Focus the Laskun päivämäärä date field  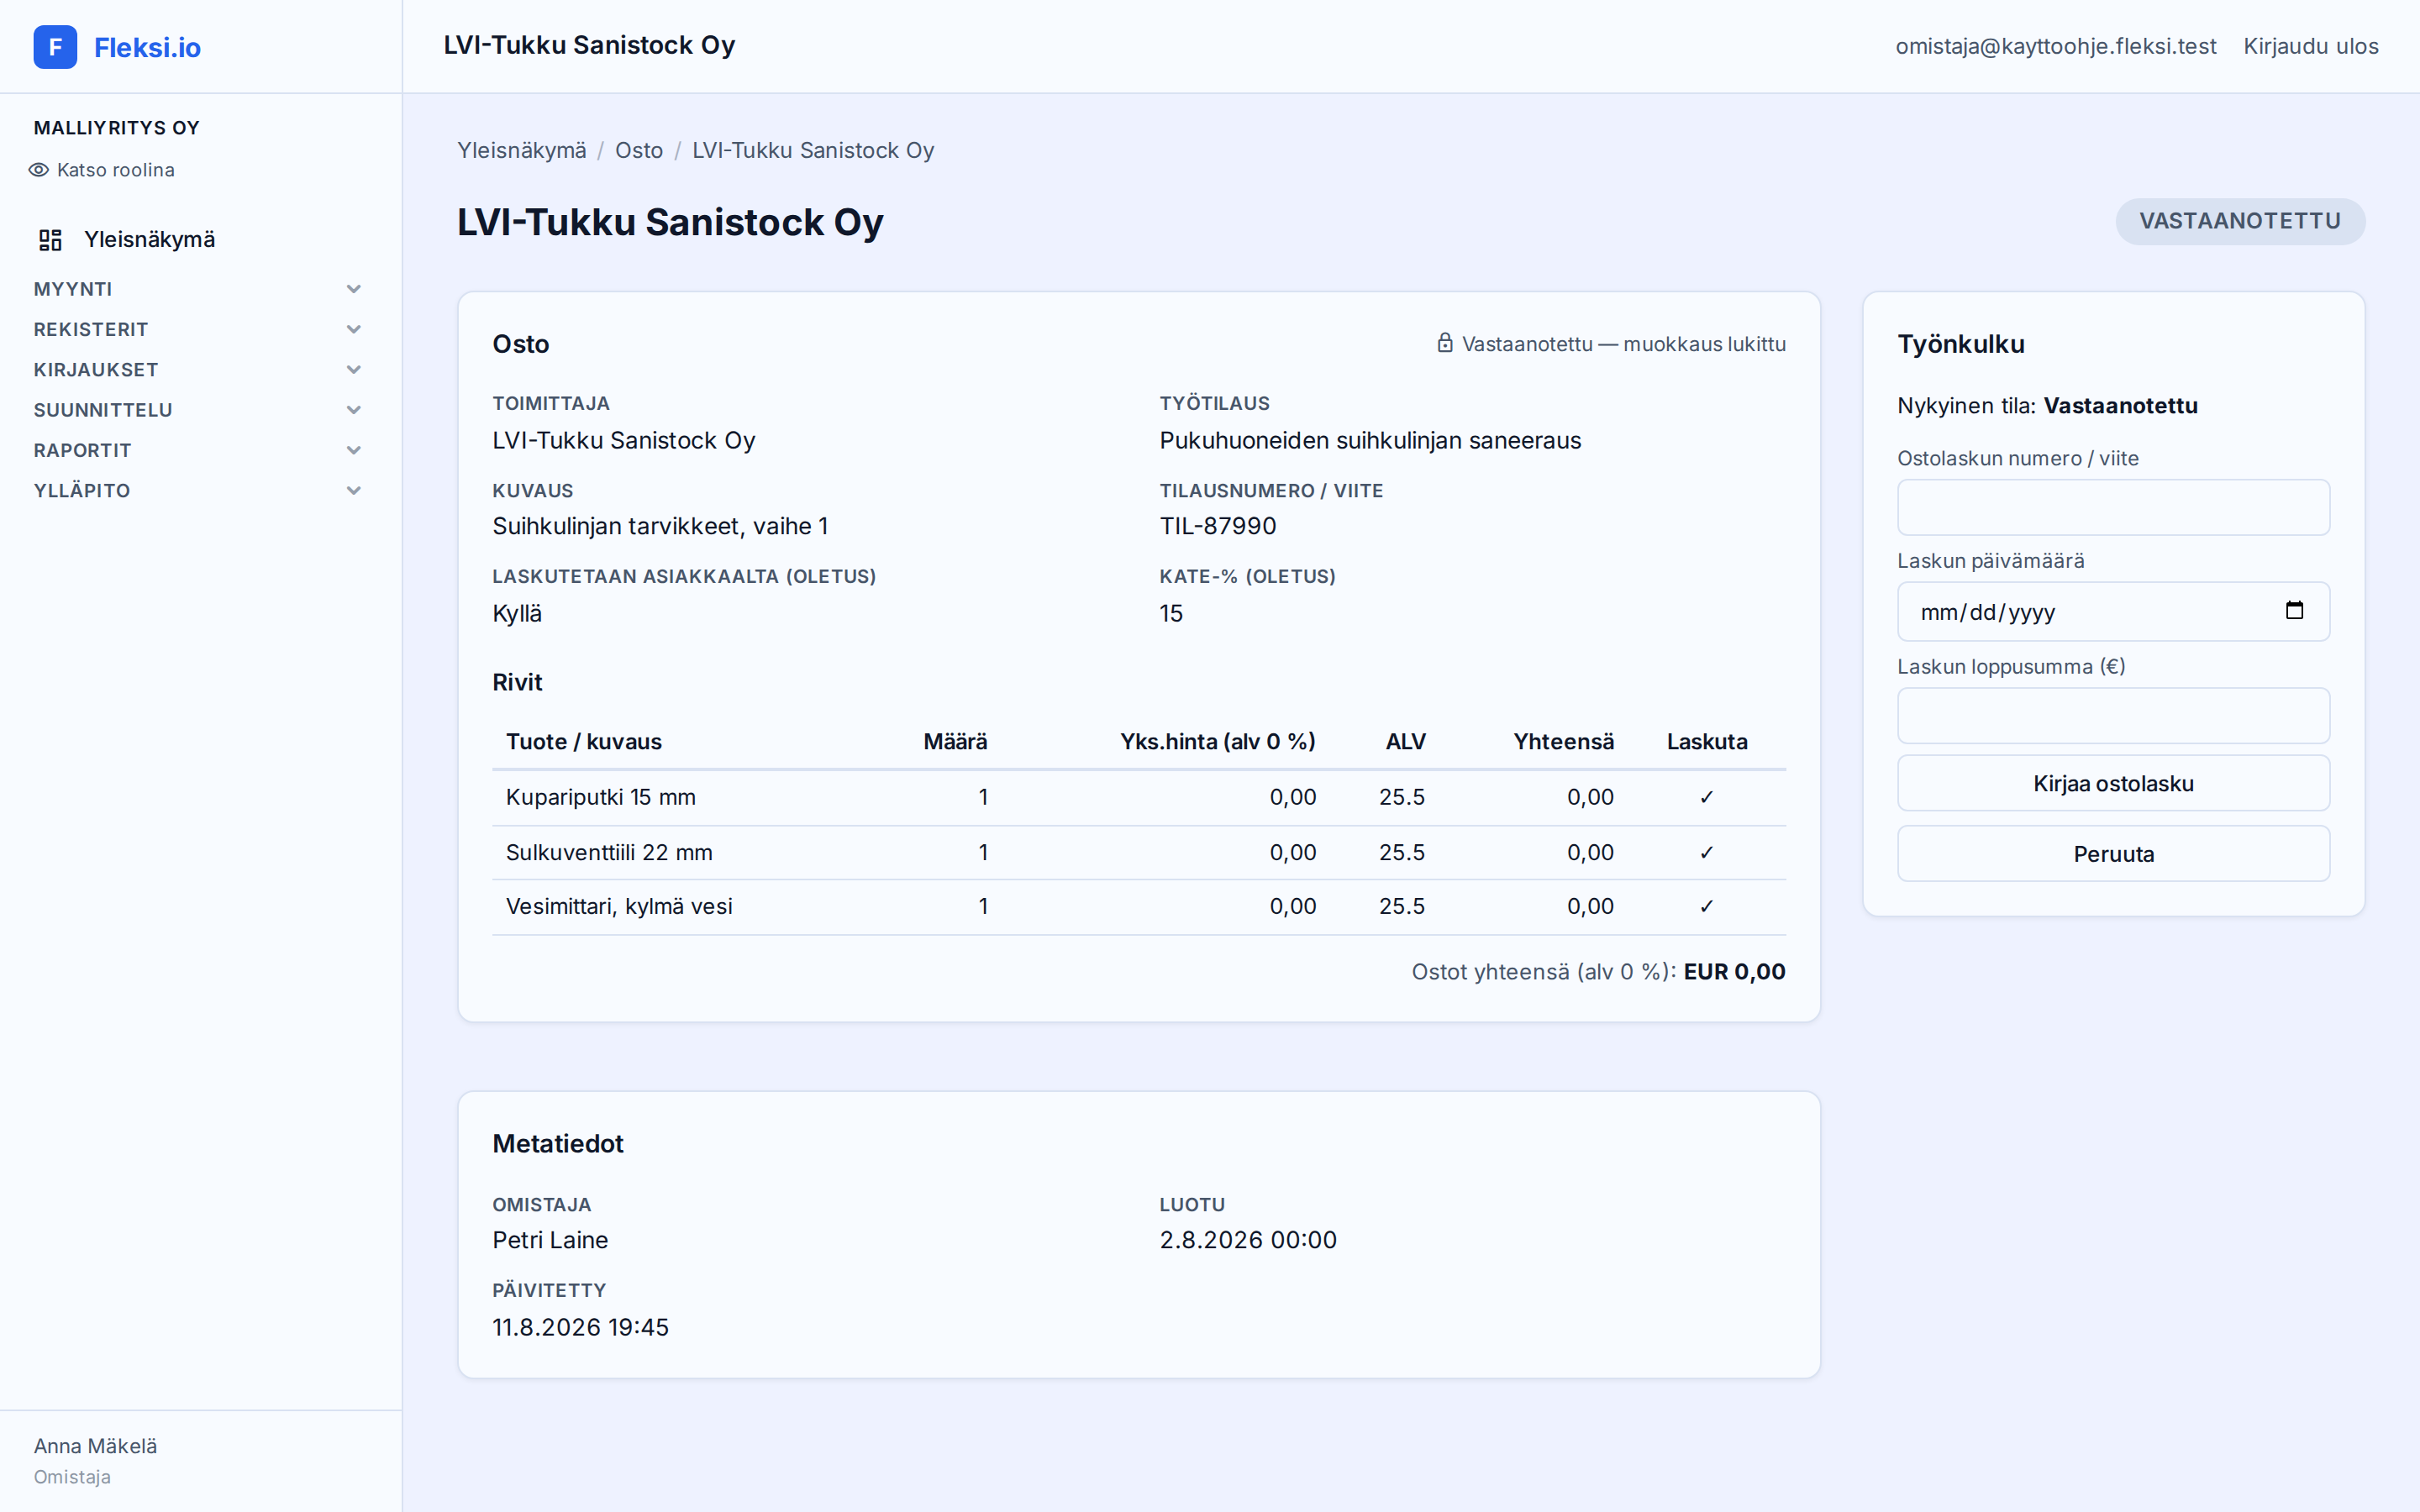[2113, 611]
